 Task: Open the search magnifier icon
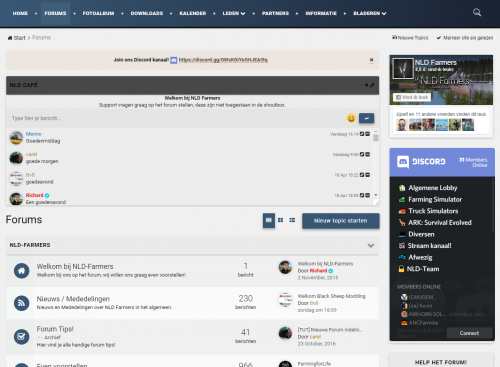tap(477, 13)
